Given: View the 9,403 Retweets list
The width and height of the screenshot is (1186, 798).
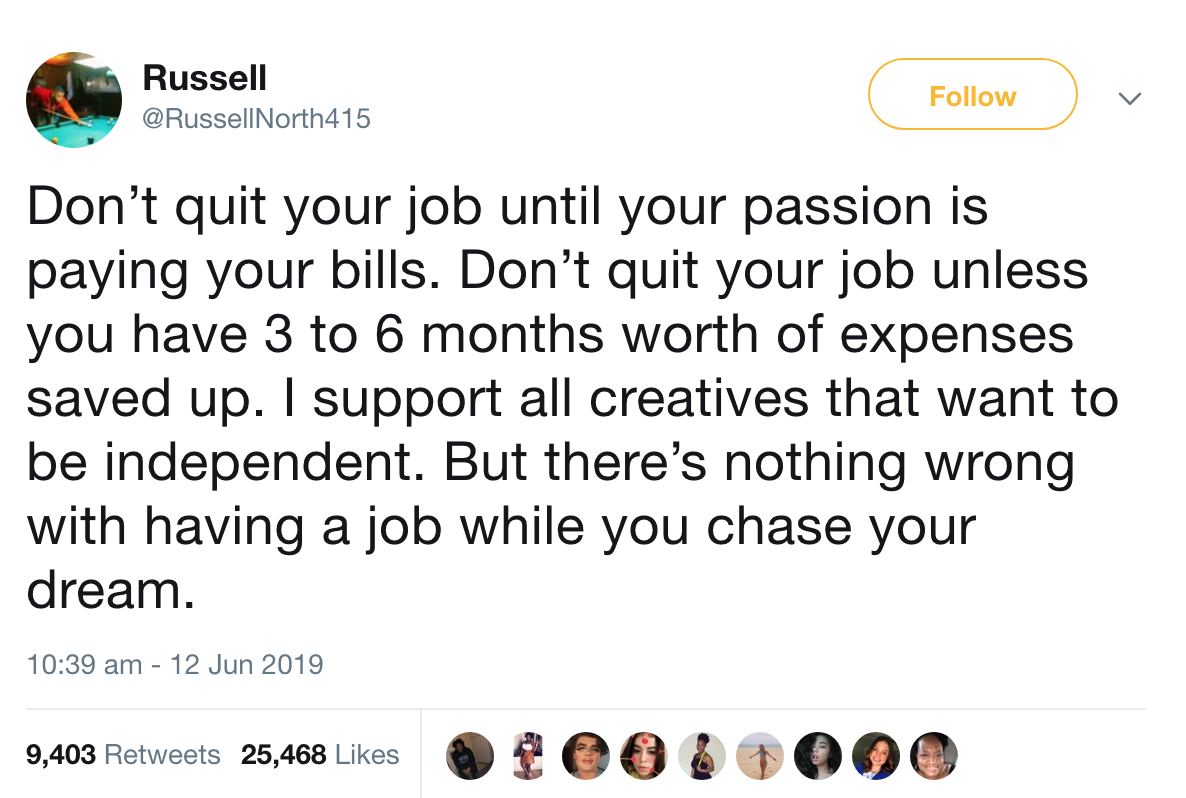Looking at the screenshot, I should point(123,755).
